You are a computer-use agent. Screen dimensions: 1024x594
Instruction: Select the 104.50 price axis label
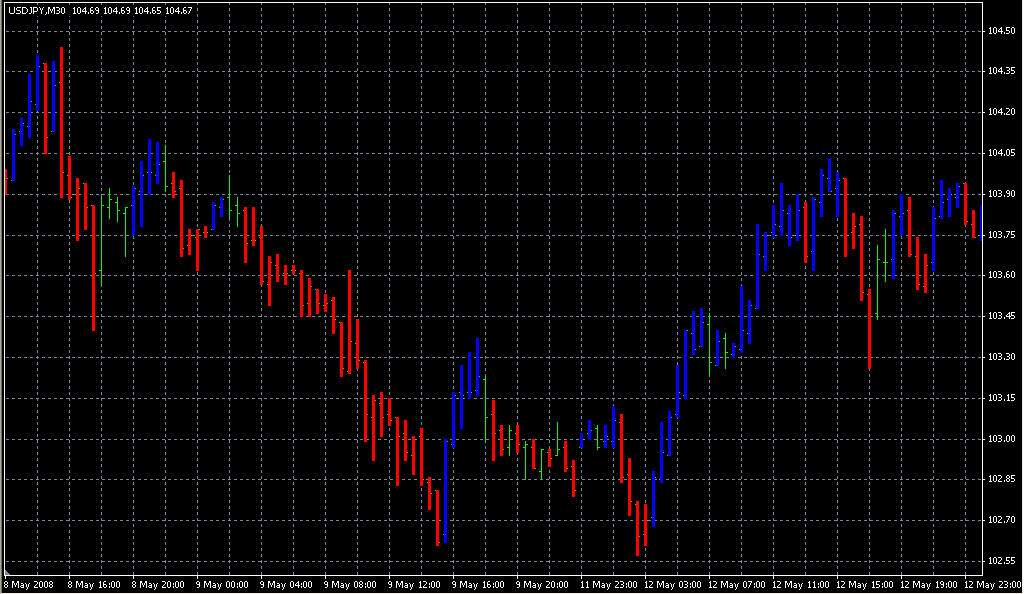[x=1001, y=31]
